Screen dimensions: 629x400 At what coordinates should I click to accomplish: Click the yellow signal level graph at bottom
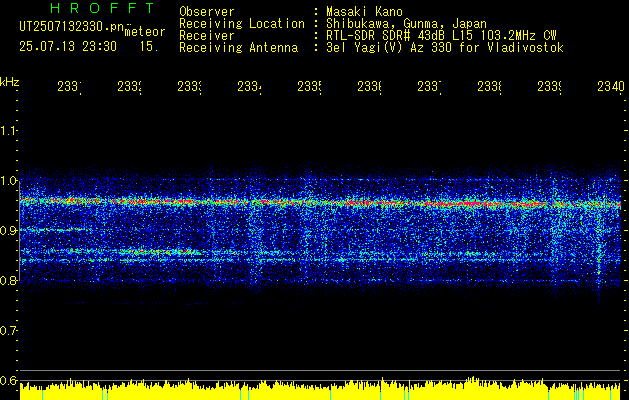click(x=320, y=390)
